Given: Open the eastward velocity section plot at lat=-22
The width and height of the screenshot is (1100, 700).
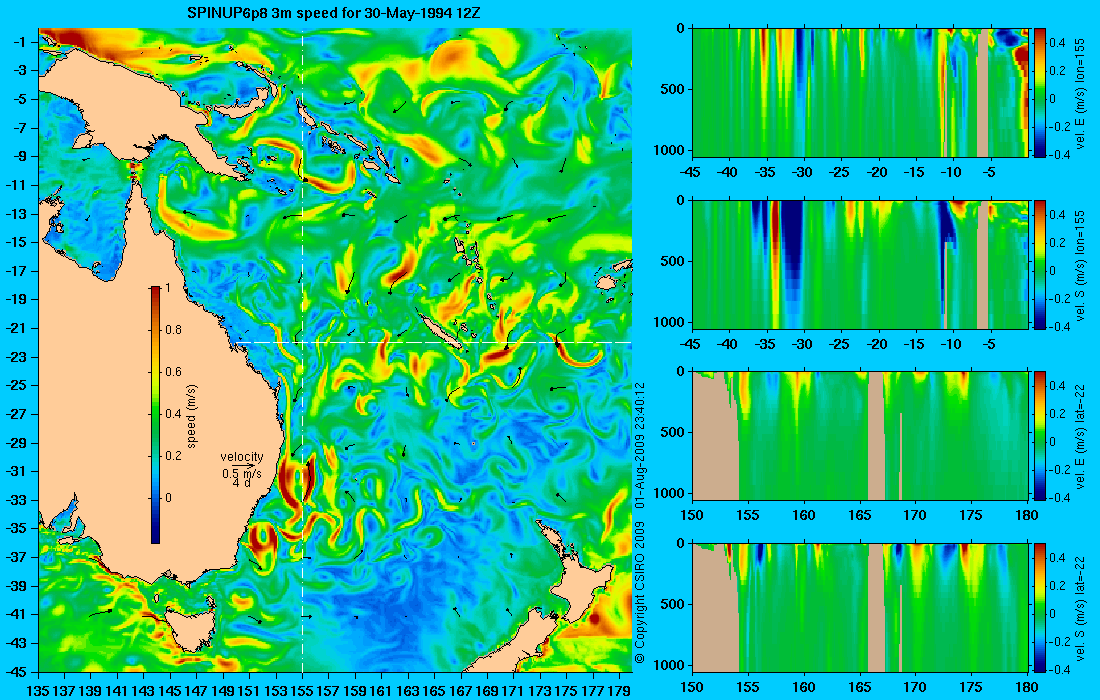Looking at the screenshot, I should (x=860, y=436).
